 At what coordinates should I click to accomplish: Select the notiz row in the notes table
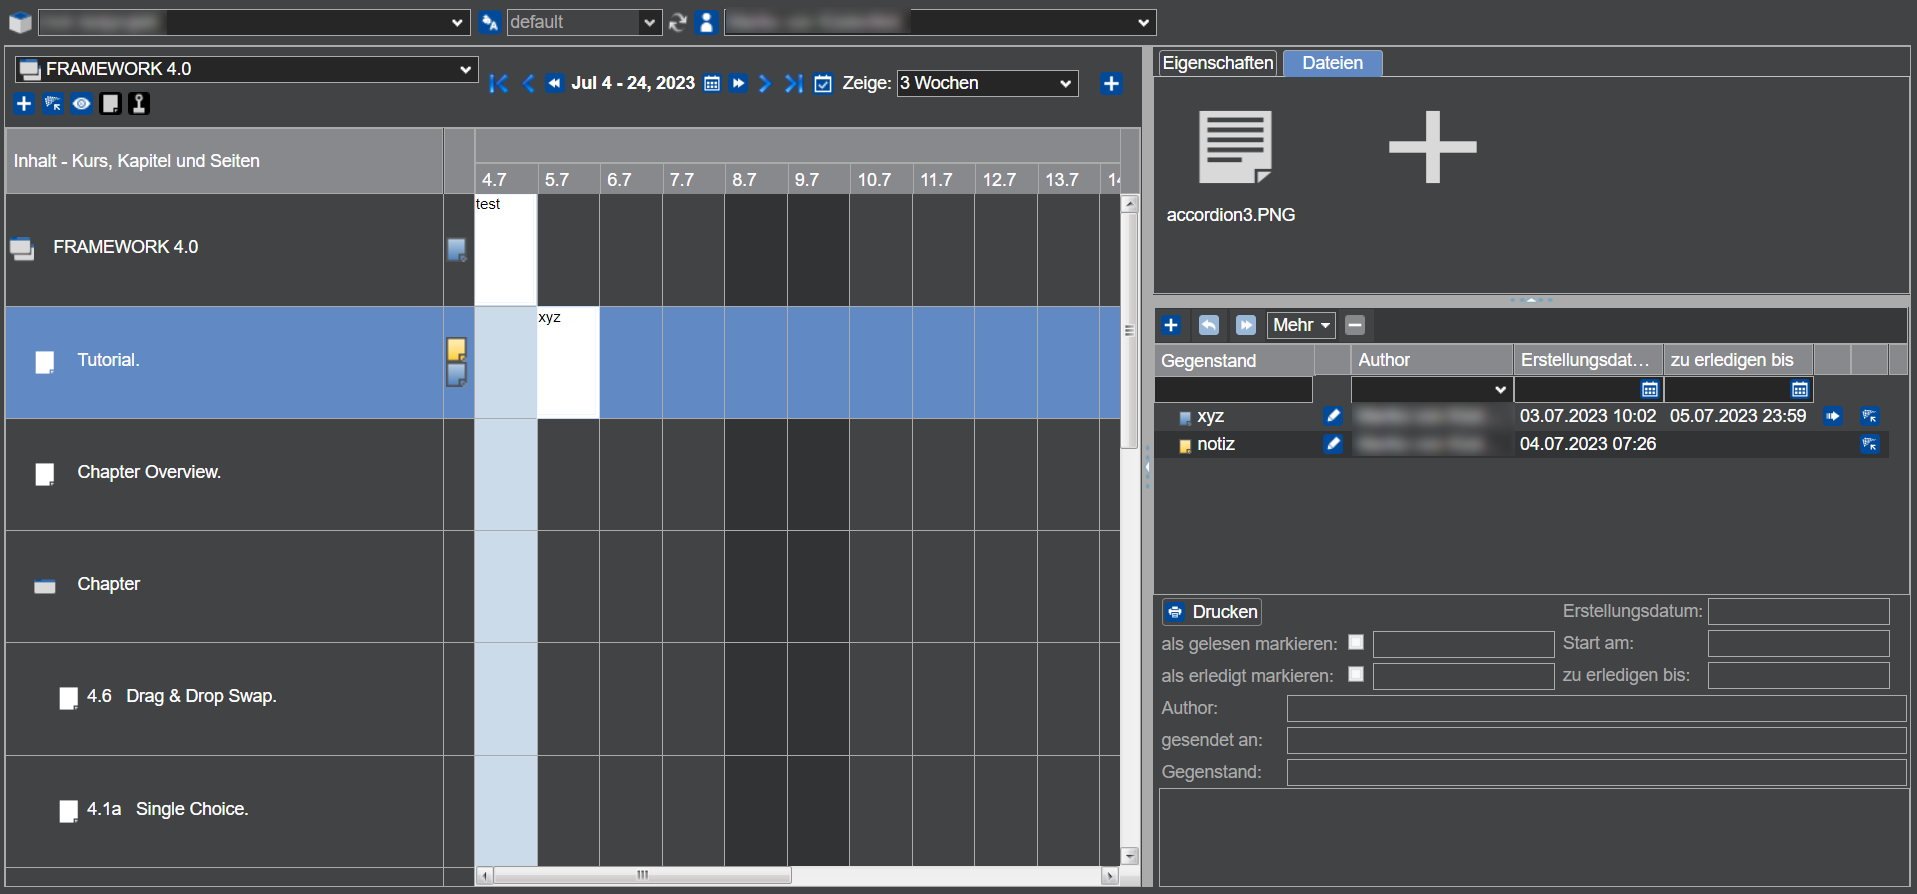[1521, 444]
